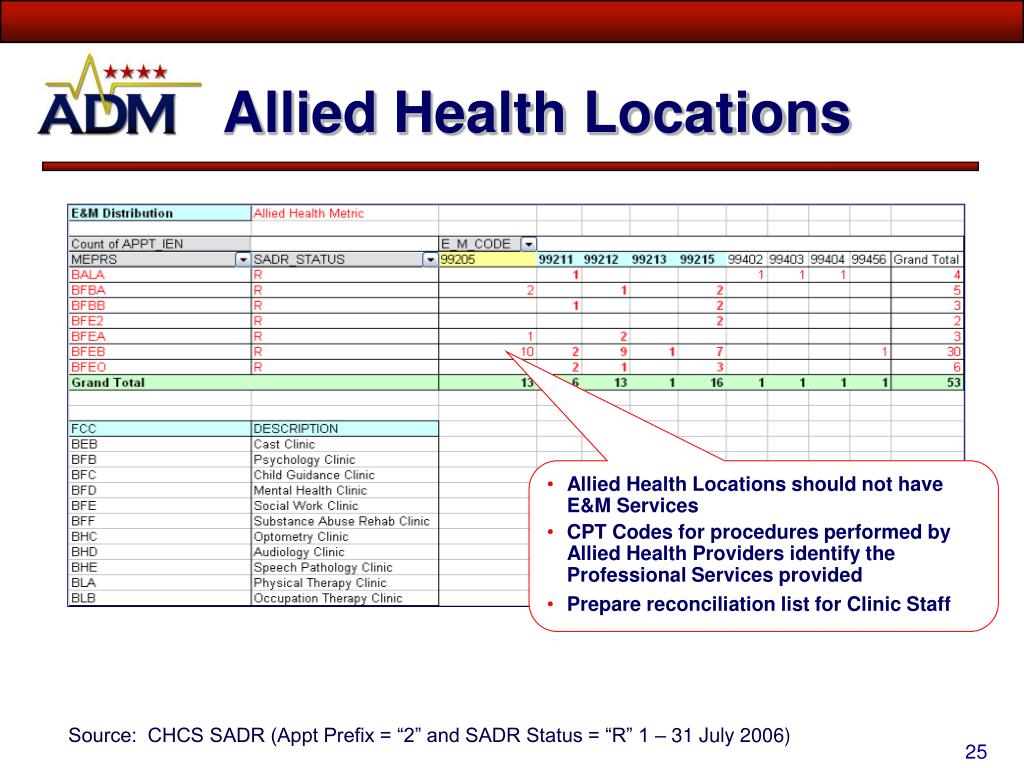
Task: Select 'Substance Abuse Rehab Clinic' description
Action: point(344,521)
